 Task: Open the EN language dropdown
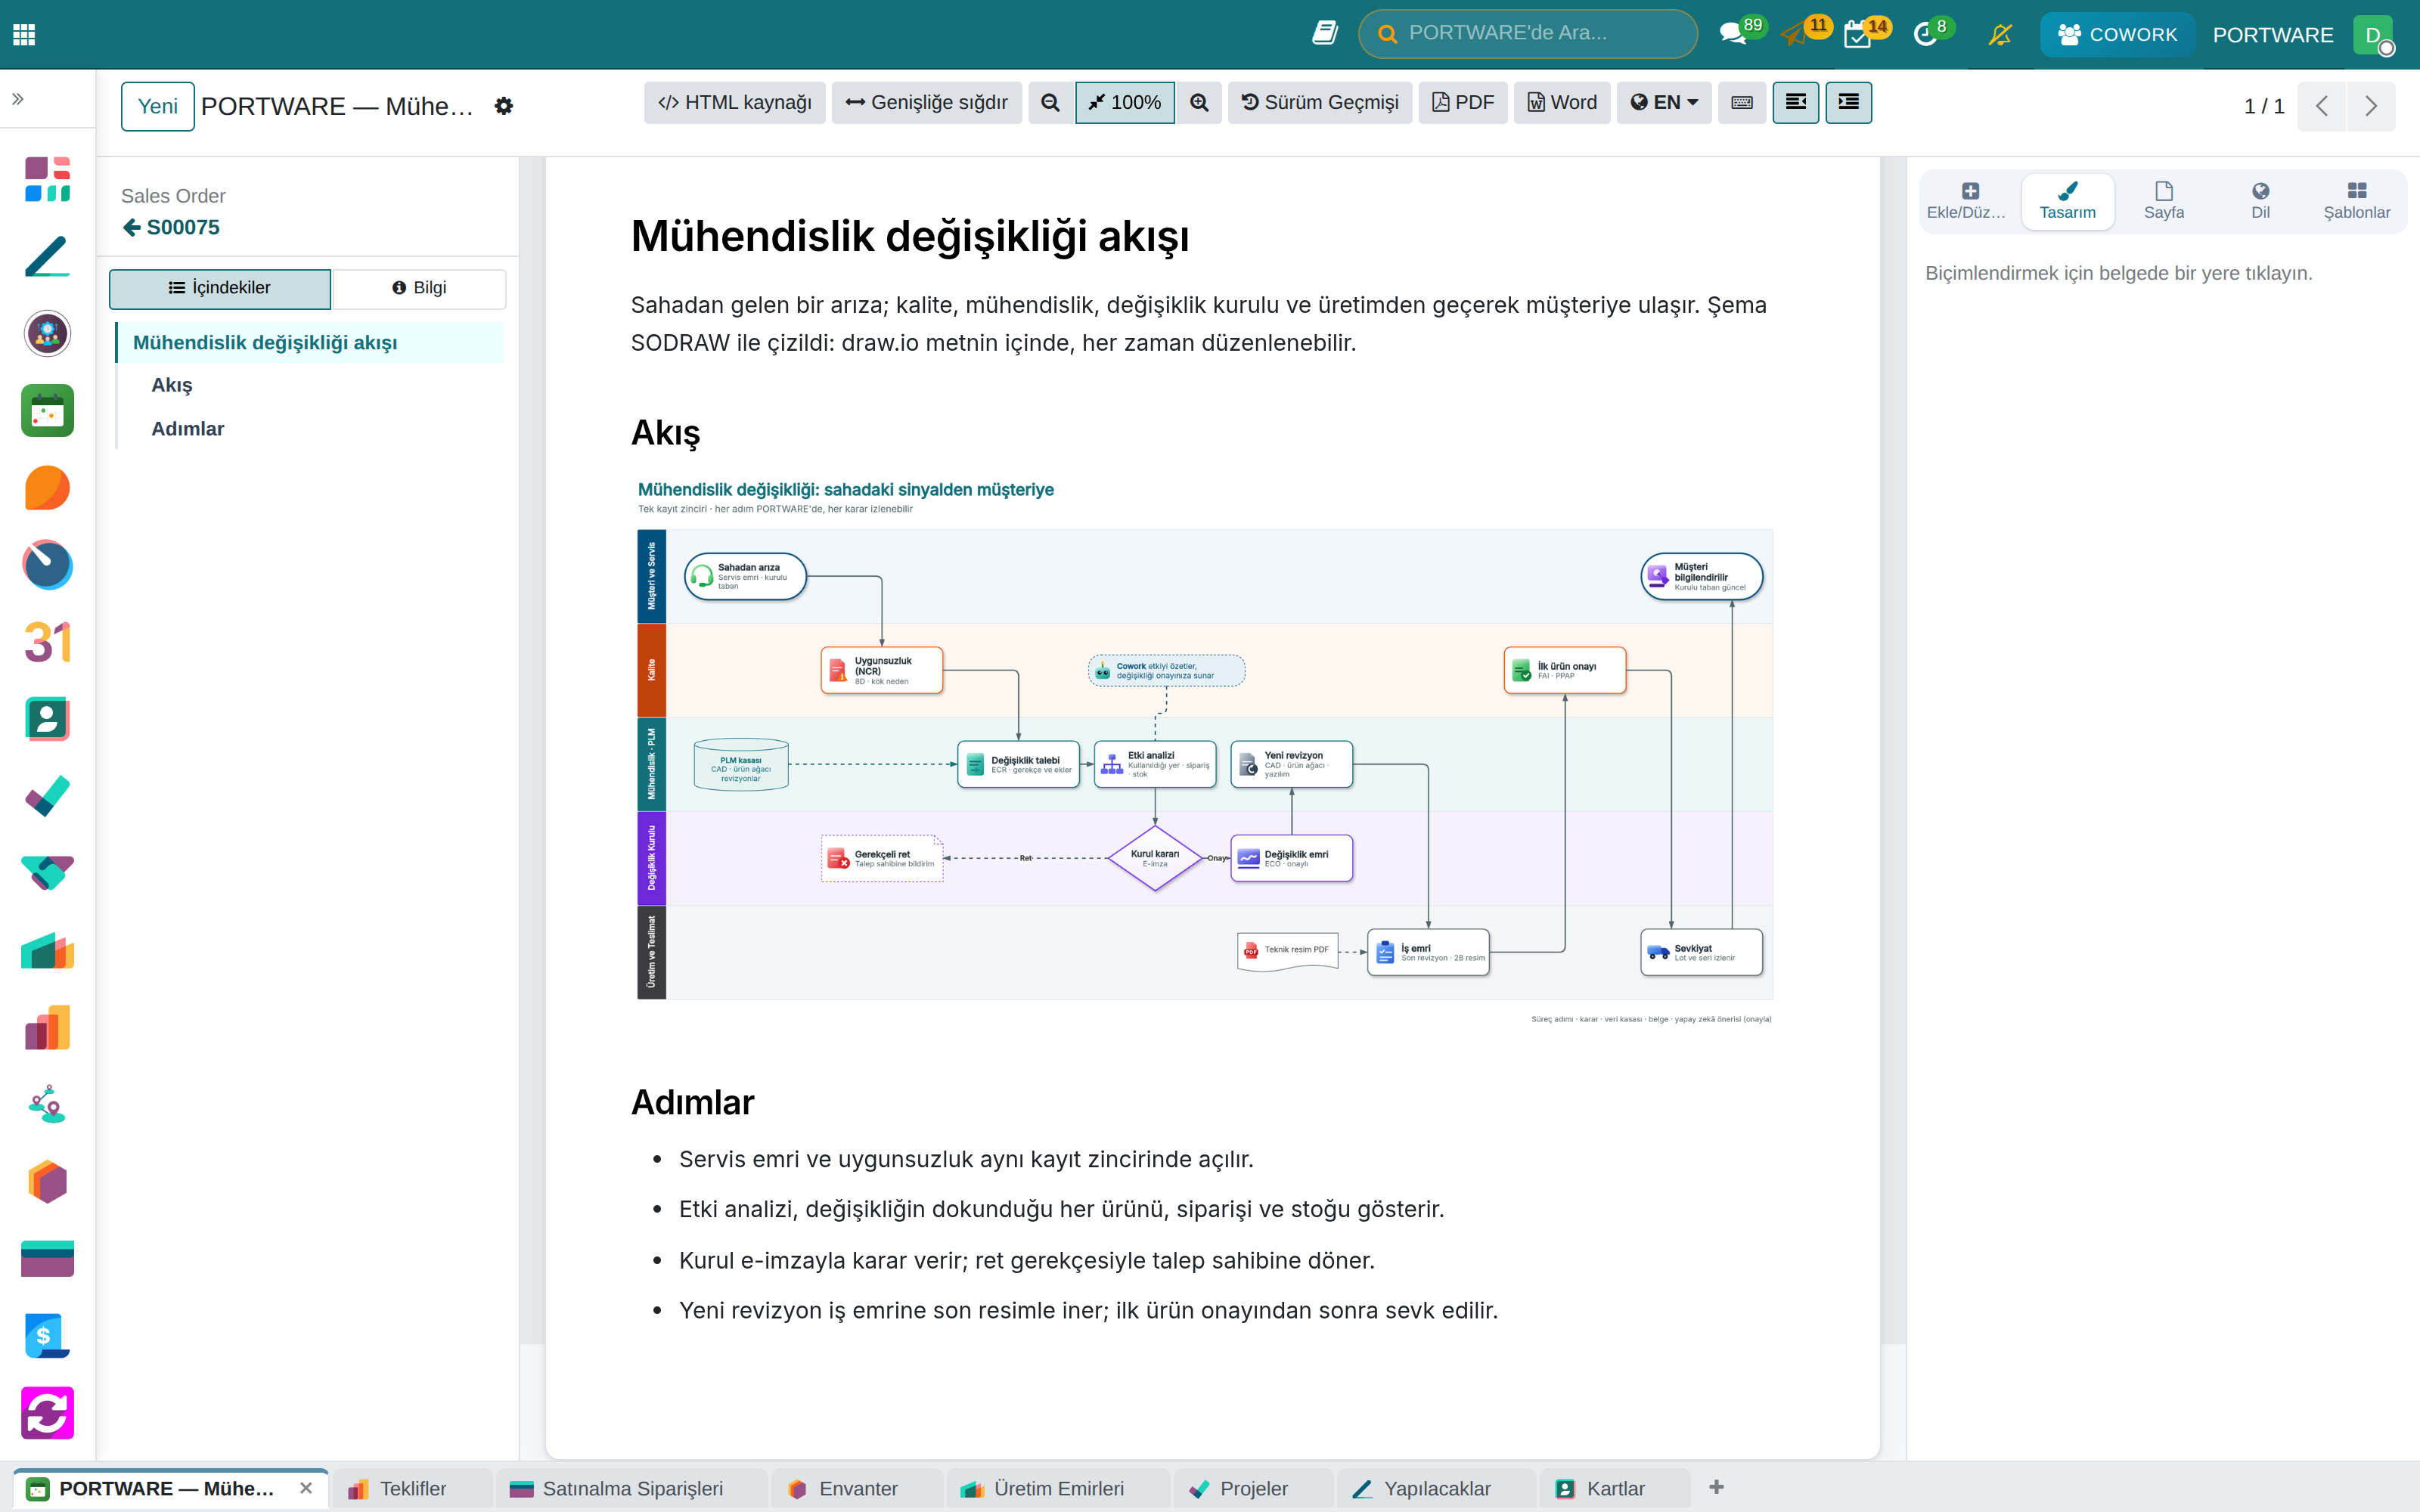pos(1665,102)
